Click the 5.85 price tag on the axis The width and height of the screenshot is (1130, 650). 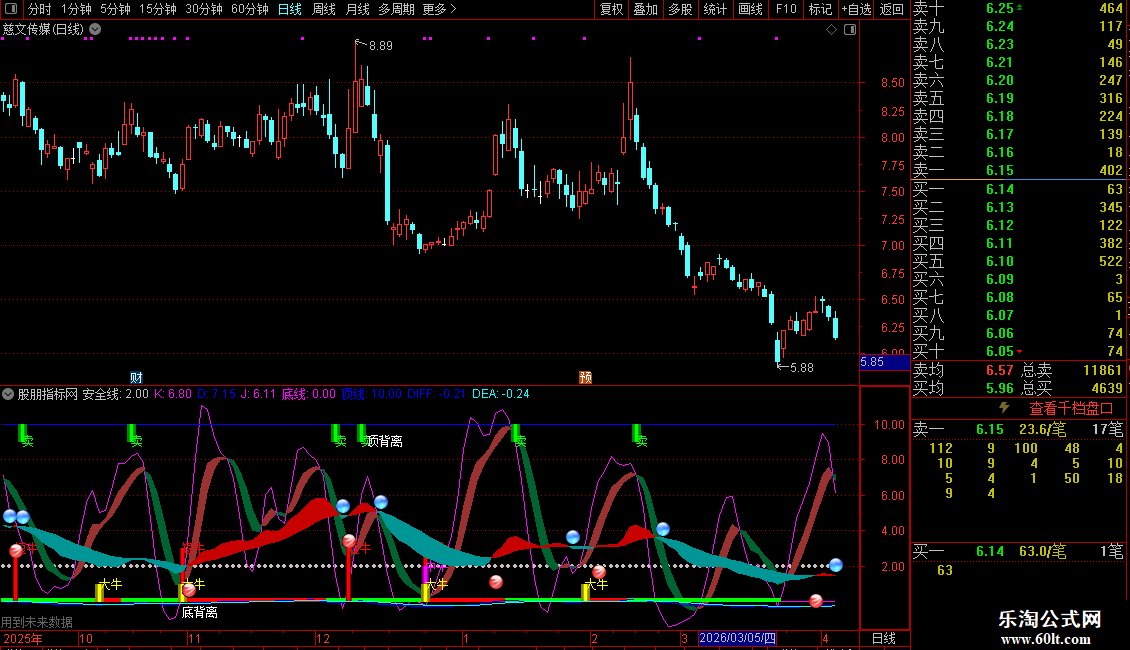coord(884,362)
